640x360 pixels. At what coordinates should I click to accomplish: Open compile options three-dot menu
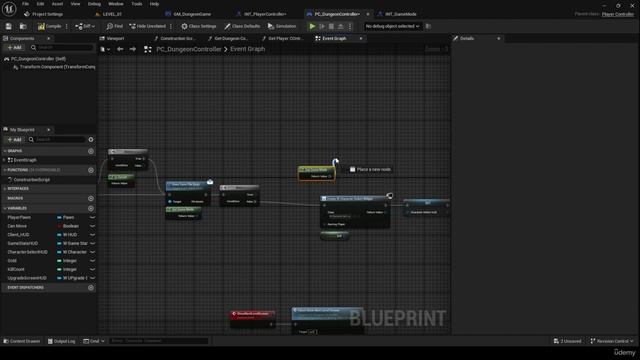(67, 26)
